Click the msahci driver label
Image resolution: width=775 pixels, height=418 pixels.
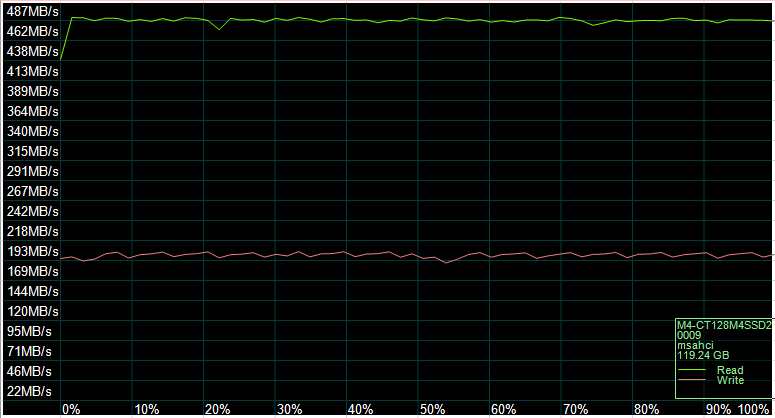pyautogui.click(x=696, y=345)
